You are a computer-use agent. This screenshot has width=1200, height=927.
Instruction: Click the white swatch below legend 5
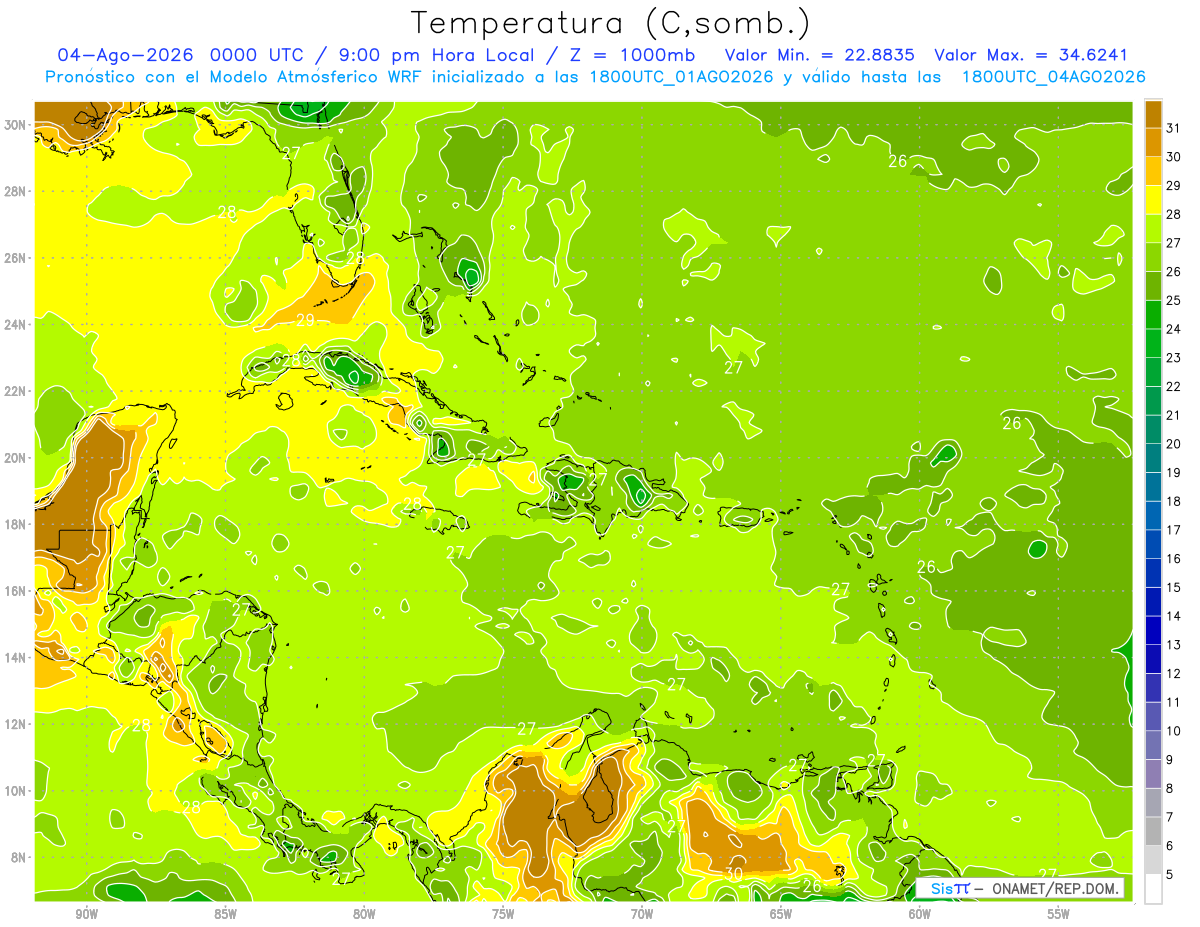(1153, 889)
